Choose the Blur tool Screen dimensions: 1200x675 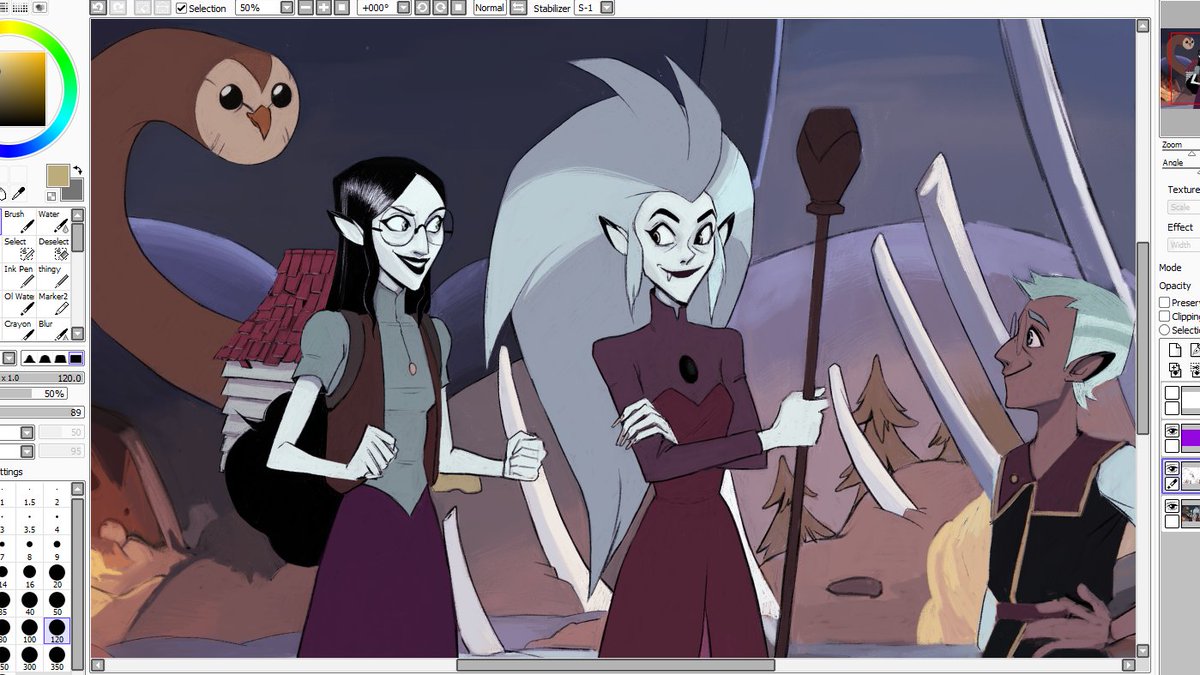(53, 329)
